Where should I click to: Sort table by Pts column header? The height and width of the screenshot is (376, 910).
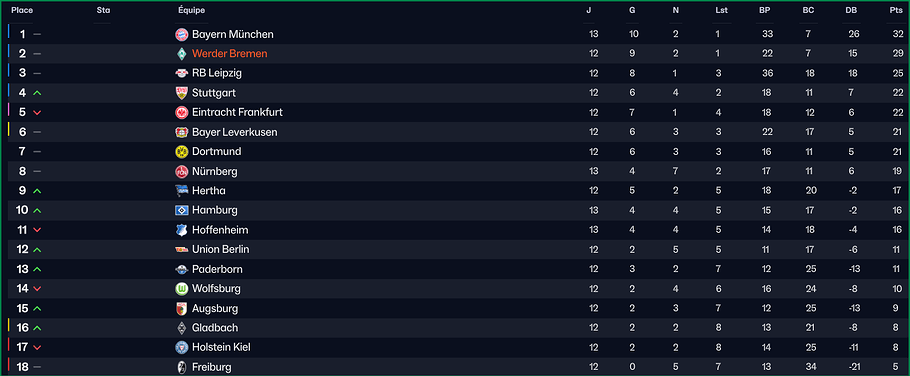[895, 10]
